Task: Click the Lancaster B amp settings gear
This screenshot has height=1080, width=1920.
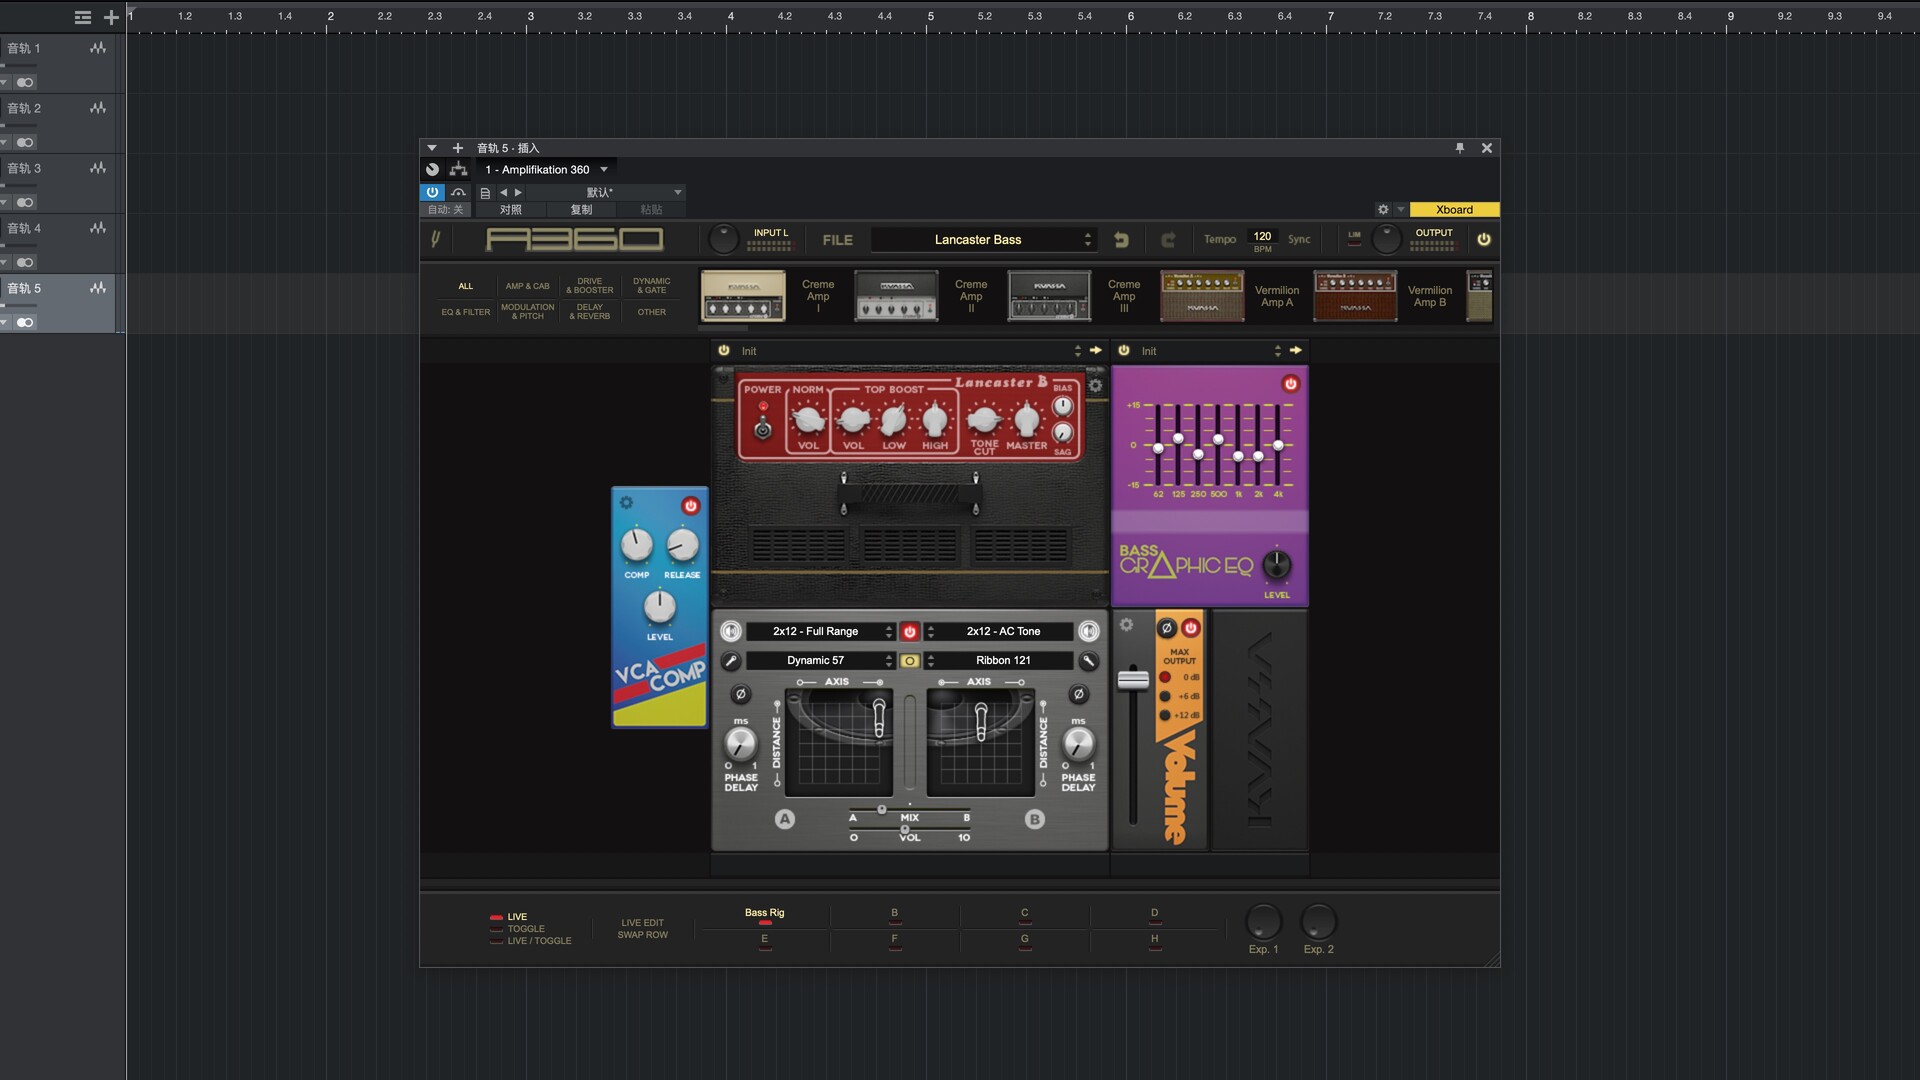Action: tap(1095, 386)
